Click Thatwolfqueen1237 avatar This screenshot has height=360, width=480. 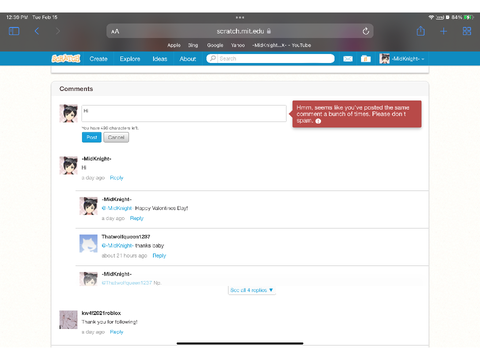point(89,243)
